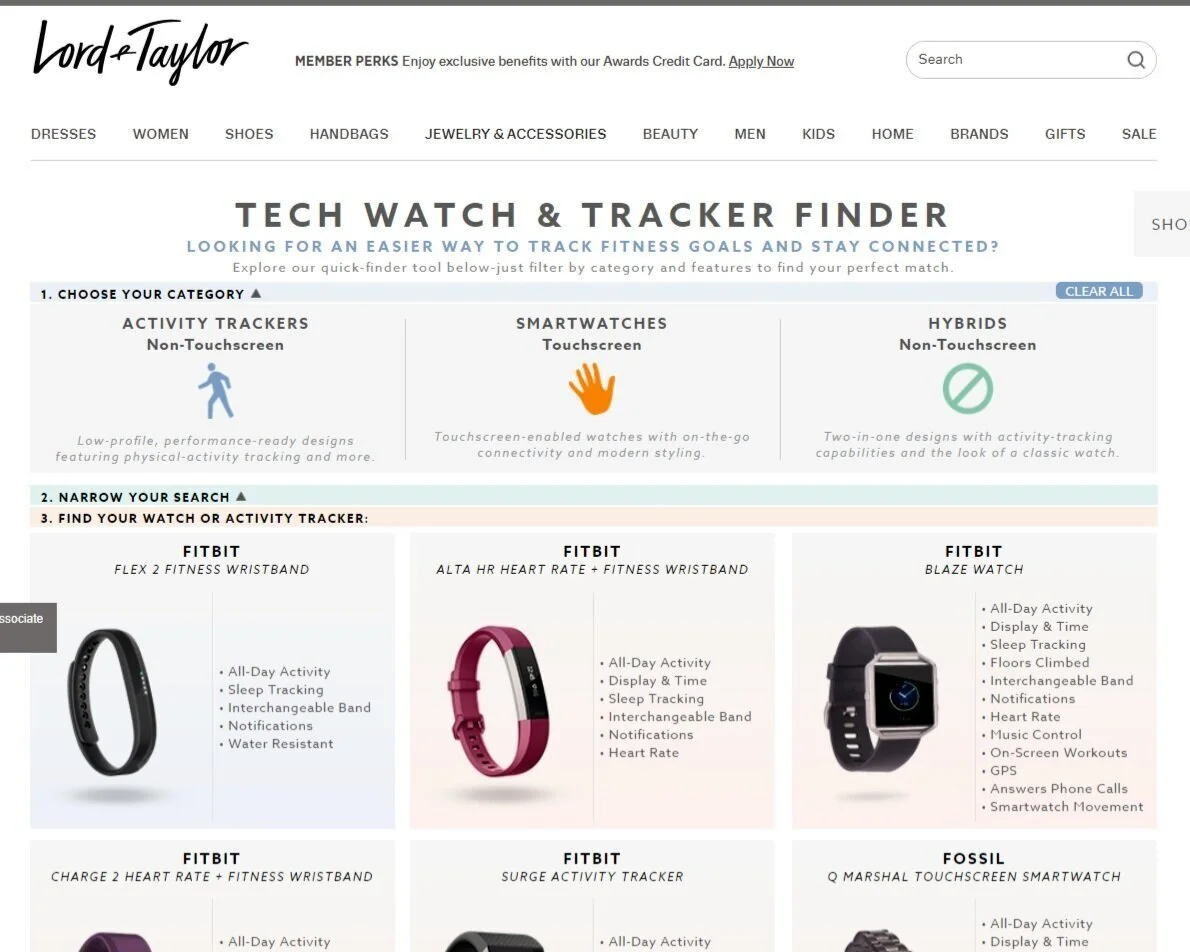
Task: Select the Smartwatches orange hand icon
Action: pyautogui.click(x=592, y=389)
